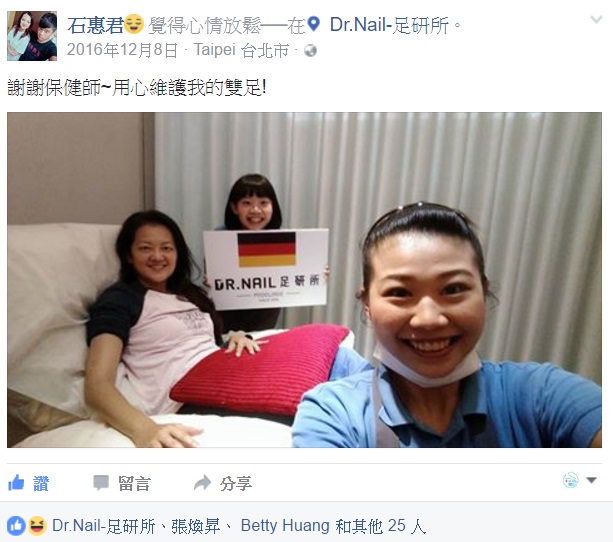Click the laughing haha reaction icon
The height and width of the screenshot is (542, 613).
click(37, 526)
